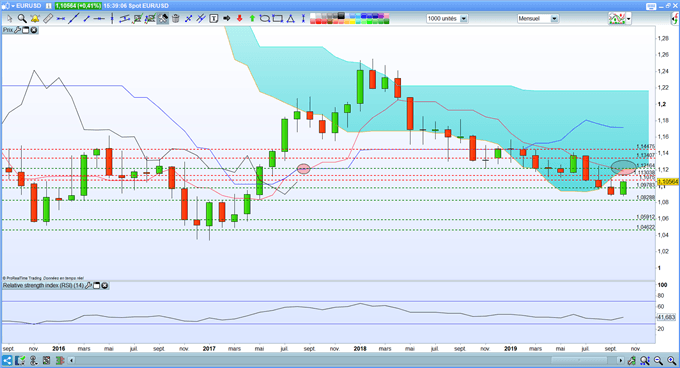The width and height of the screenshot is (680, 368).
Task: Step the time scrollbar right
Action: (x=621, y=360)
